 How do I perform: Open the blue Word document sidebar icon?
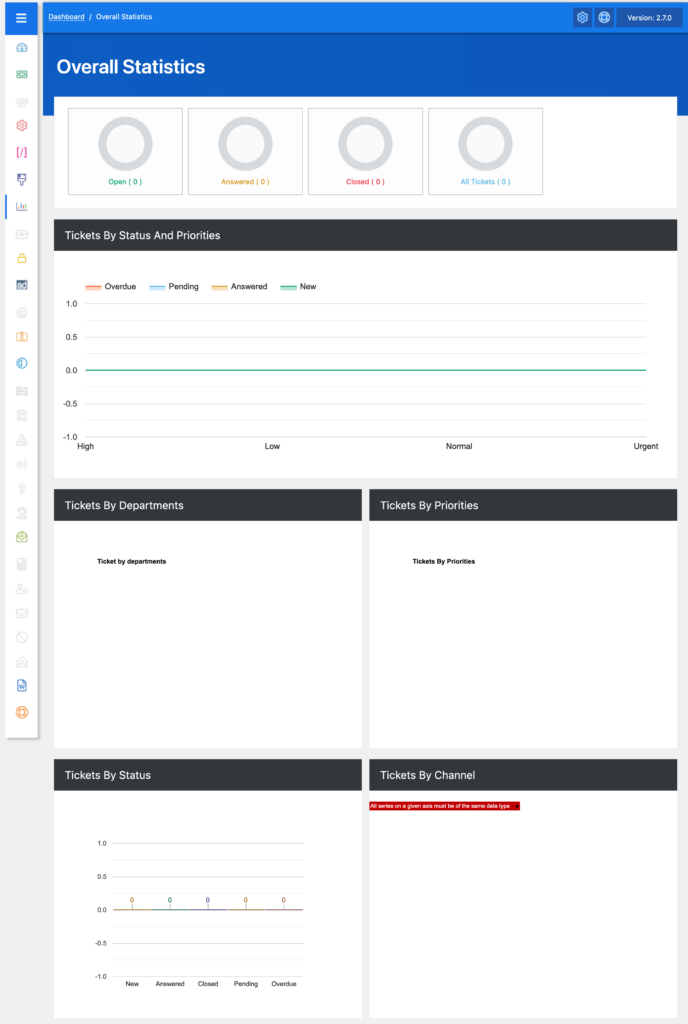[x=22, y=686]
